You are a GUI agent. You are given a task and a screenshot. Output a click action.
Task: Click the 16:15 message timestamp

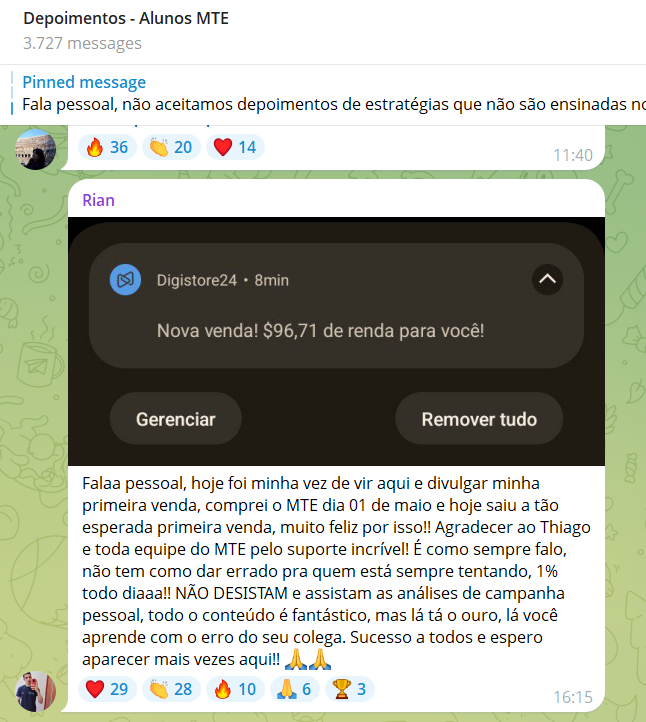tap(572, 697)
